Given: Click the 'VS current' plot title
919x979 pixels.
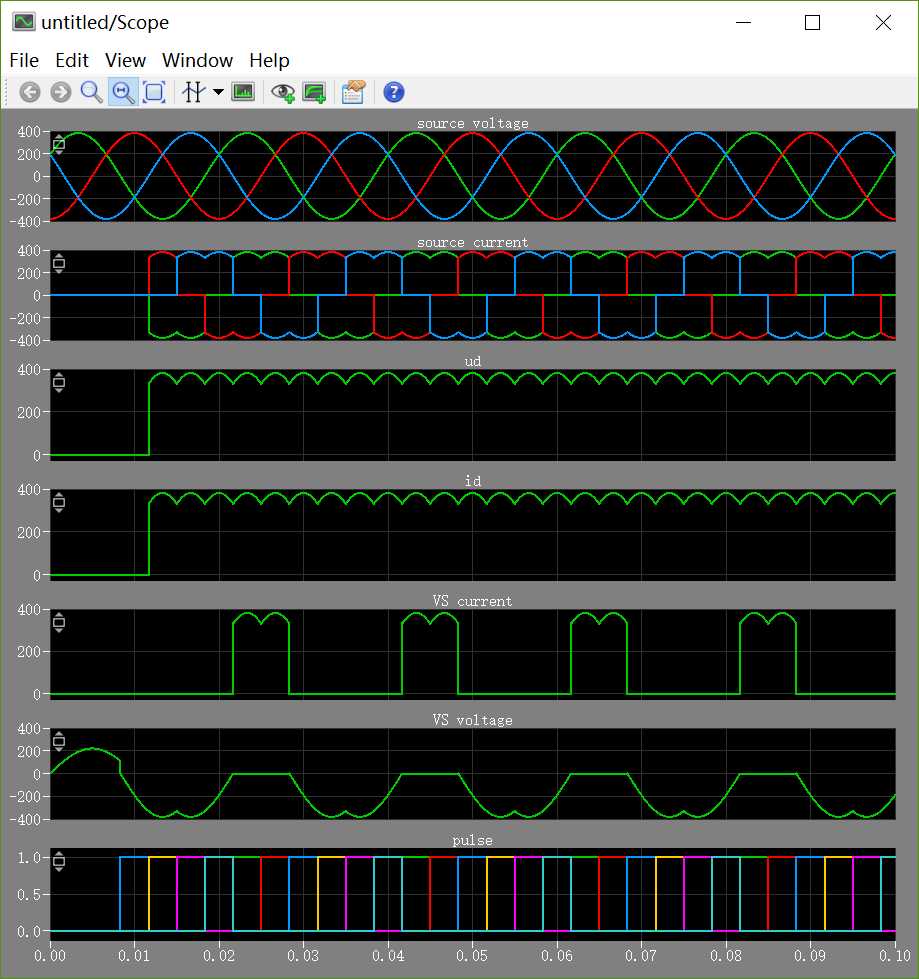Looking at the screenshot, I should (x=473, y=601).
